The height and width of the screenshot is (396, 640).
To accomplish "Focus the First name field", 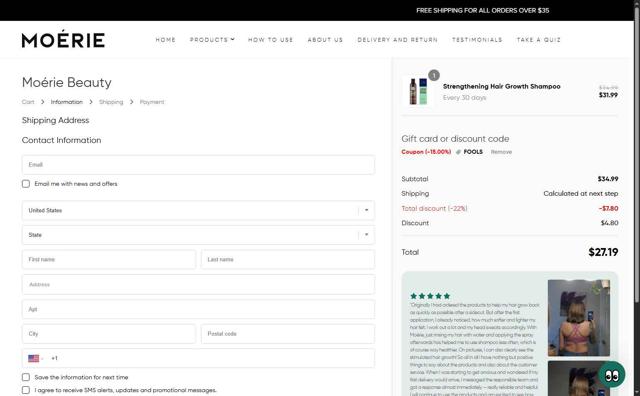I will [x=109, y=259].
